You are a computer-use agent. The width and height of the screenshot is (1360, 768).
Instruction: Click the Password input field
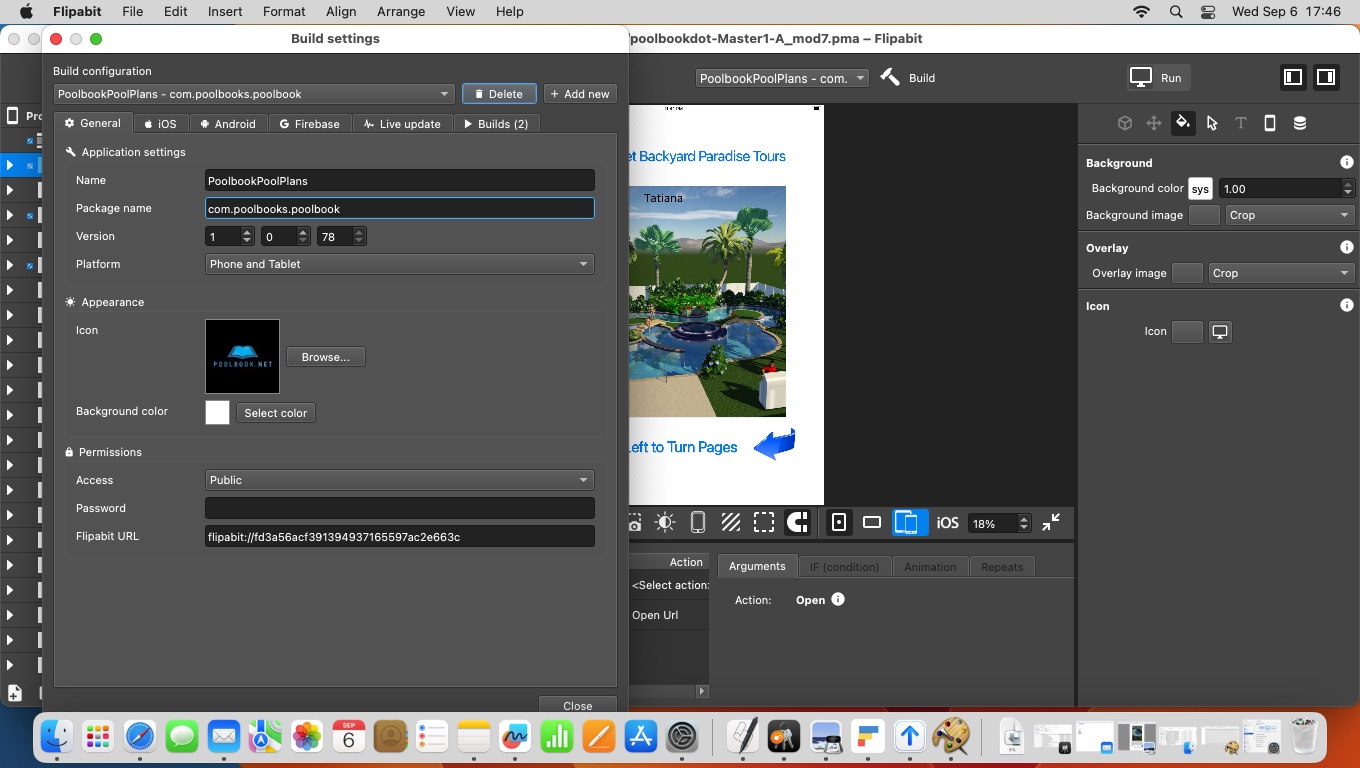399,508
